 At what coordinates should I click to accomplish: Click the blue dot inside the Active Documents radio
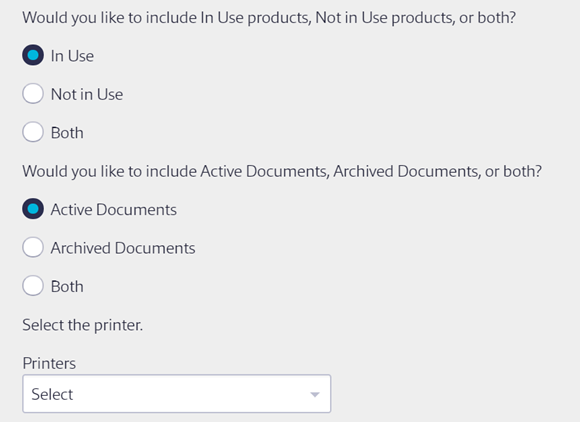coord(33,209)
